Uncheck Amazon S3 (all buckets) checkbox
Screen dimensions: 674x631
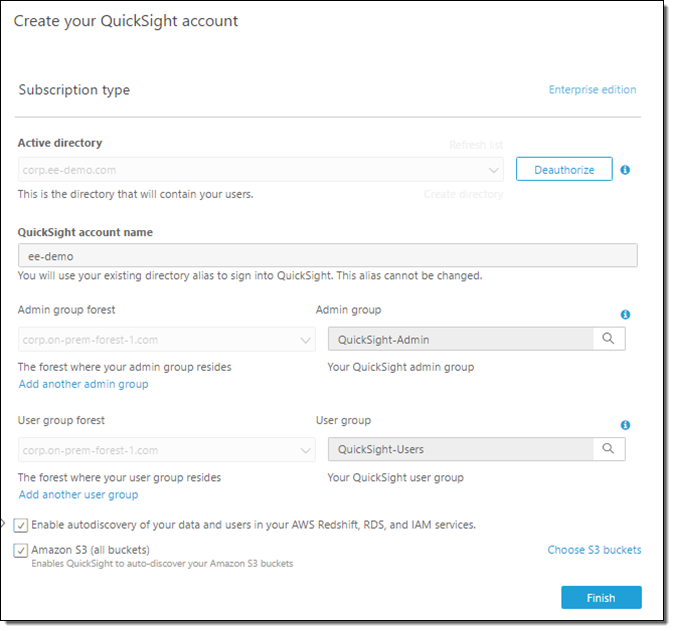22,550
